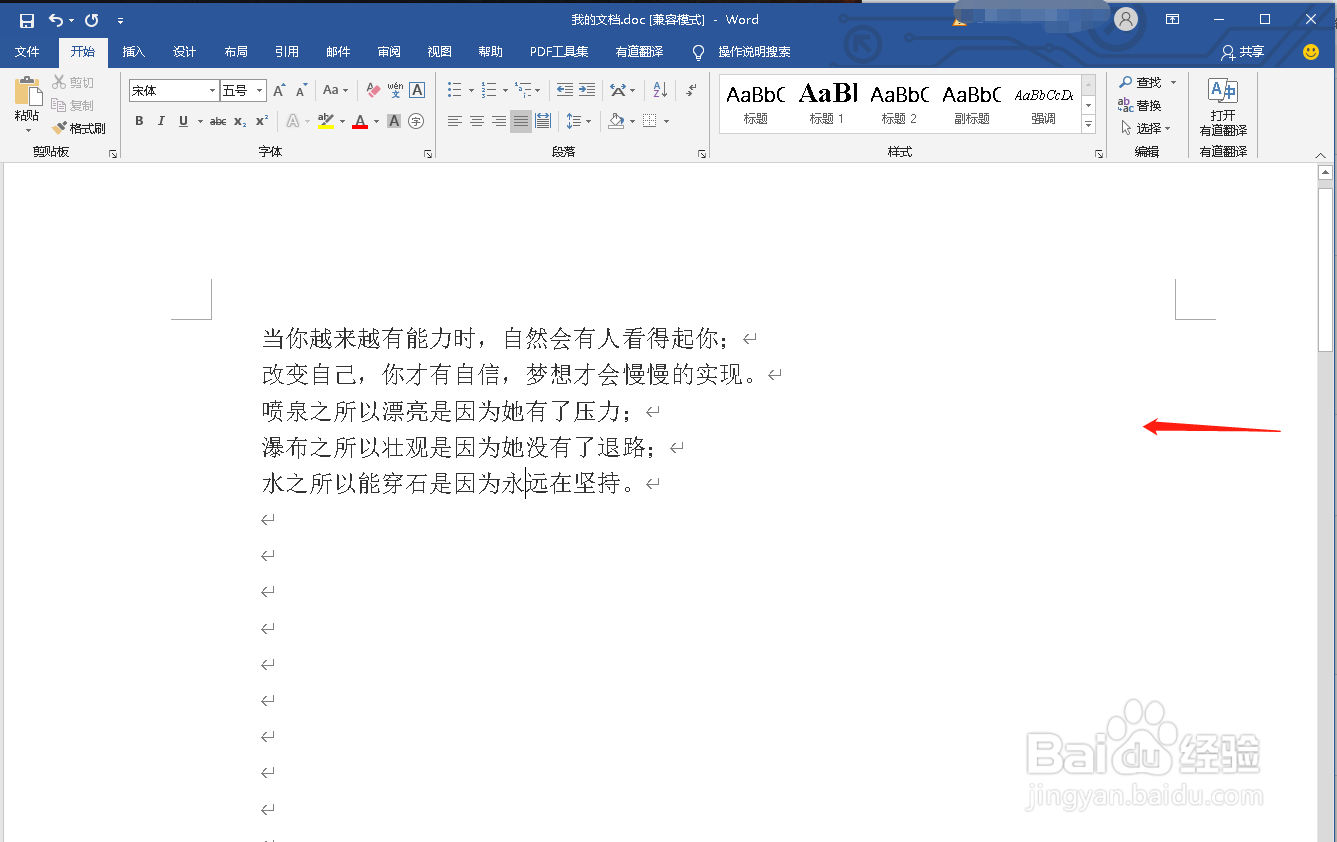
Task: Open the borders dropdown arrow
Action: 666,122
